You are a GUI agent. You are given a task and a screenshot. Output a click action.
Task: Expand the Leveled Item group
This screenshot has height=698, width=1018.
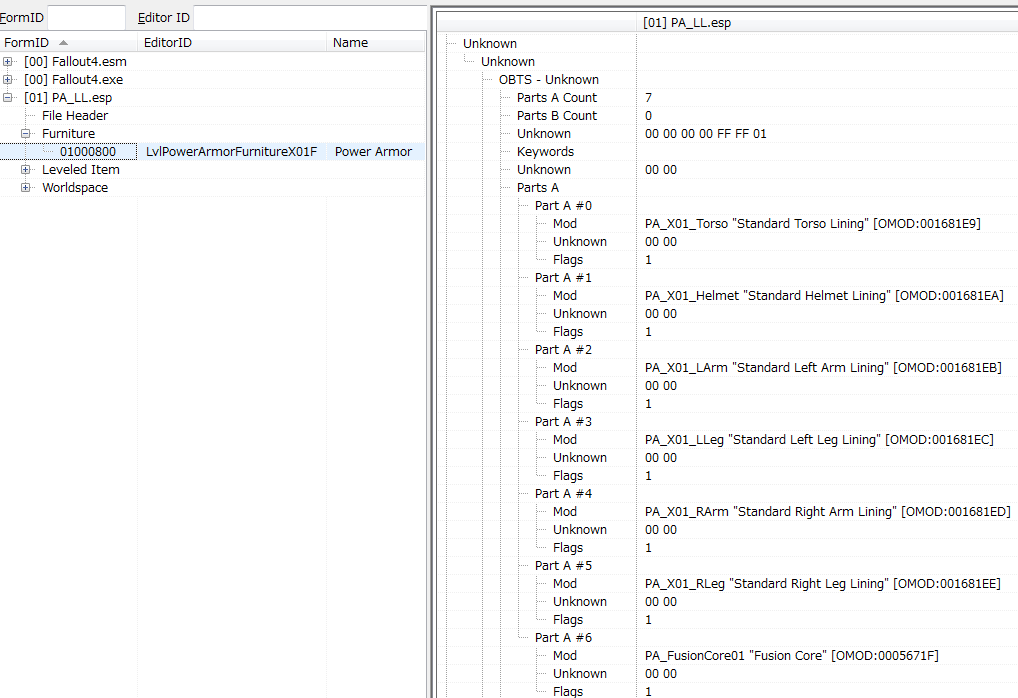26,169
